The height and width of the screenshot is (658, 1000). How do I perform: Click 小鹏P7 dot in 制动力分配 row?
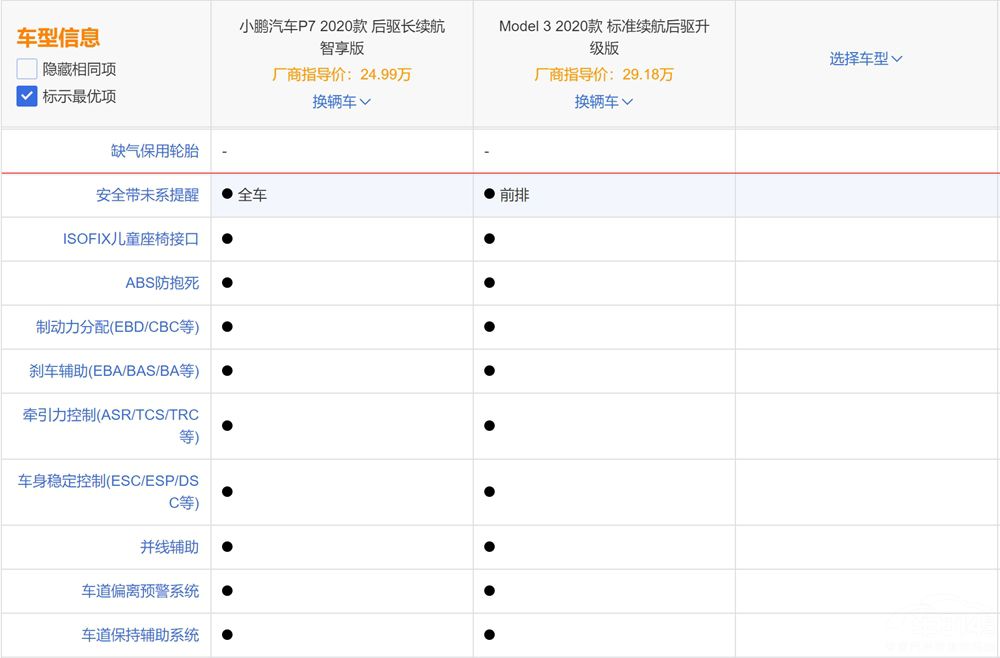[227, 326]
